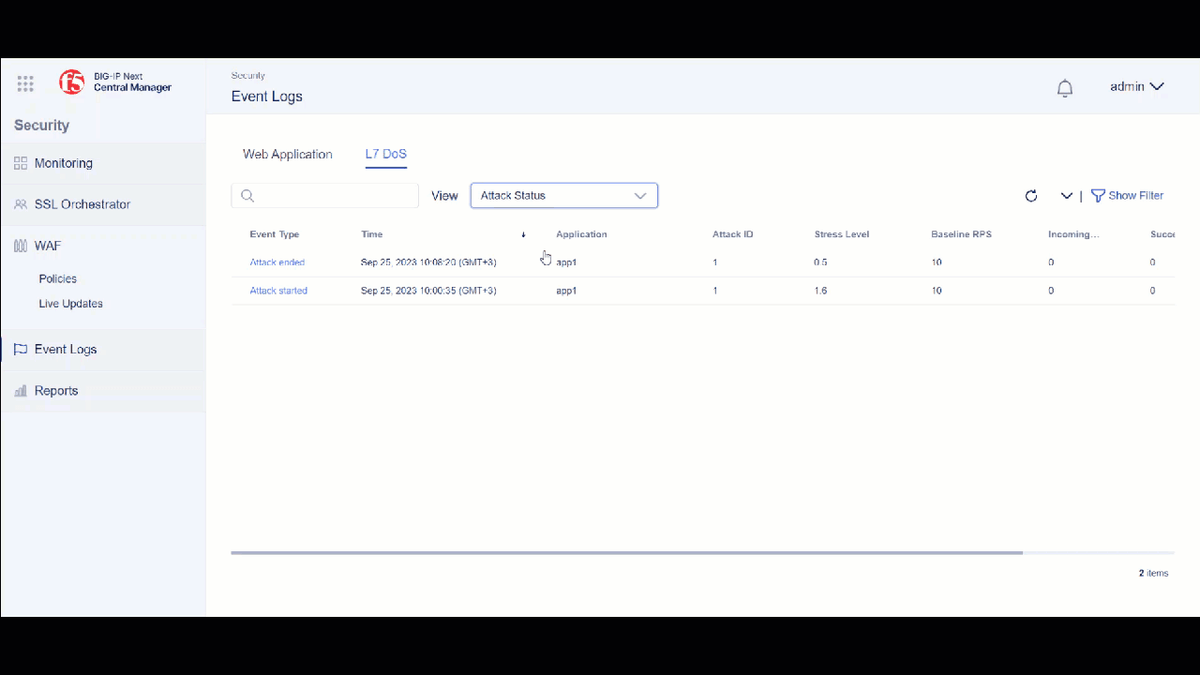Open the Attack started event link
This screenshot has height=675, width=1200.
pos(278,291)
